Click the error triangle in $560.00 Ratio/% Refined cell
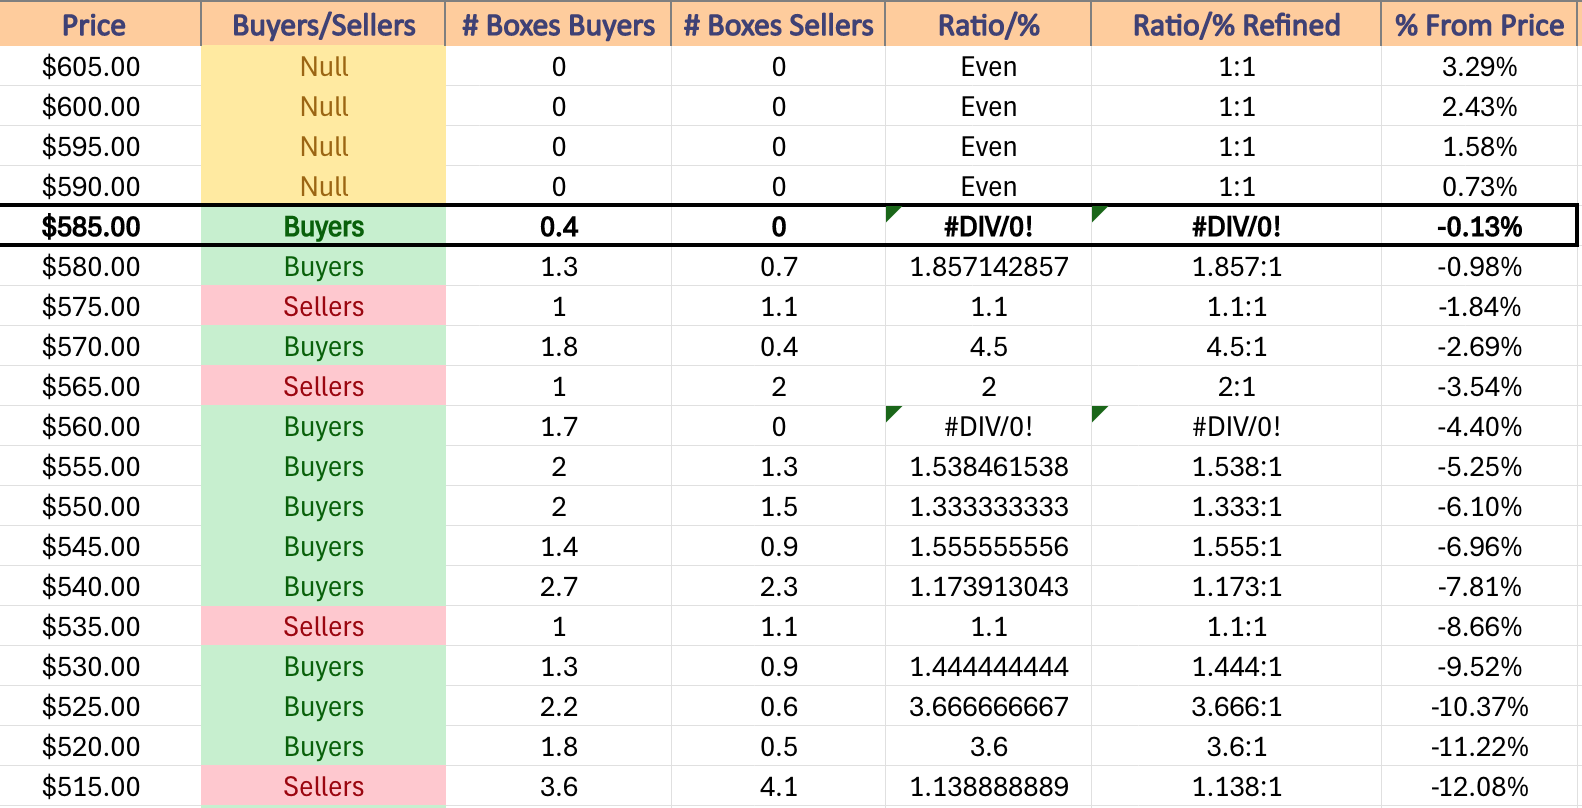1582x808 pixels. (1098, 412)
